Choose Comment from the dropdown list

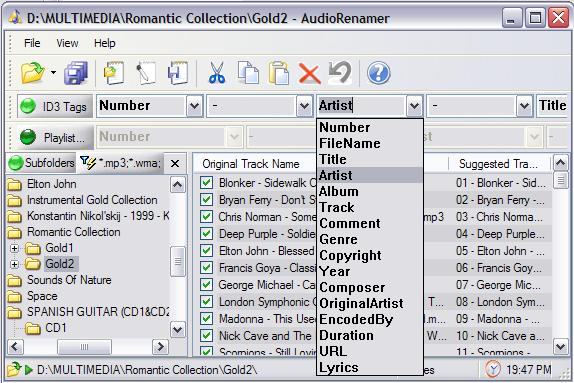(370, 223)
